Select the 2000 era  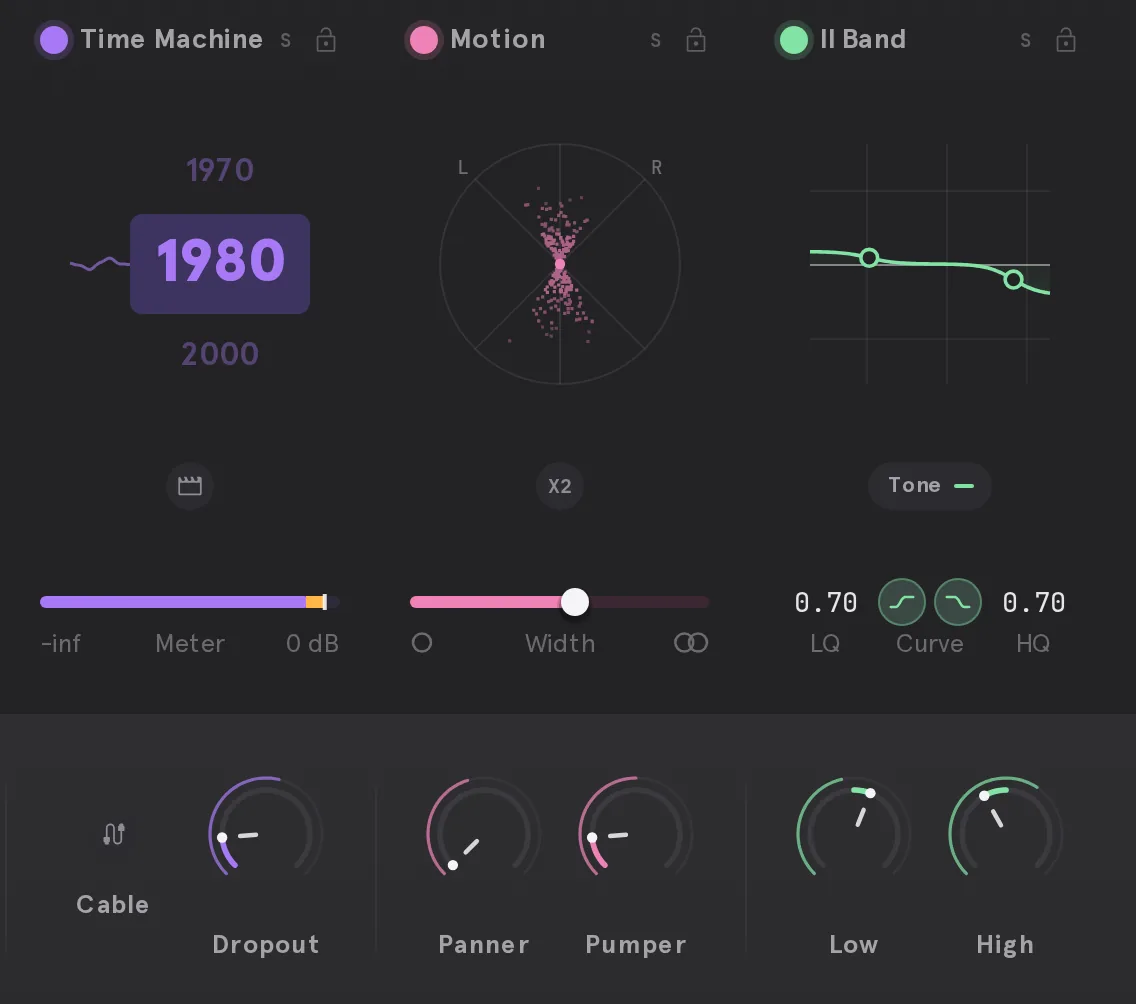[220, 354]
